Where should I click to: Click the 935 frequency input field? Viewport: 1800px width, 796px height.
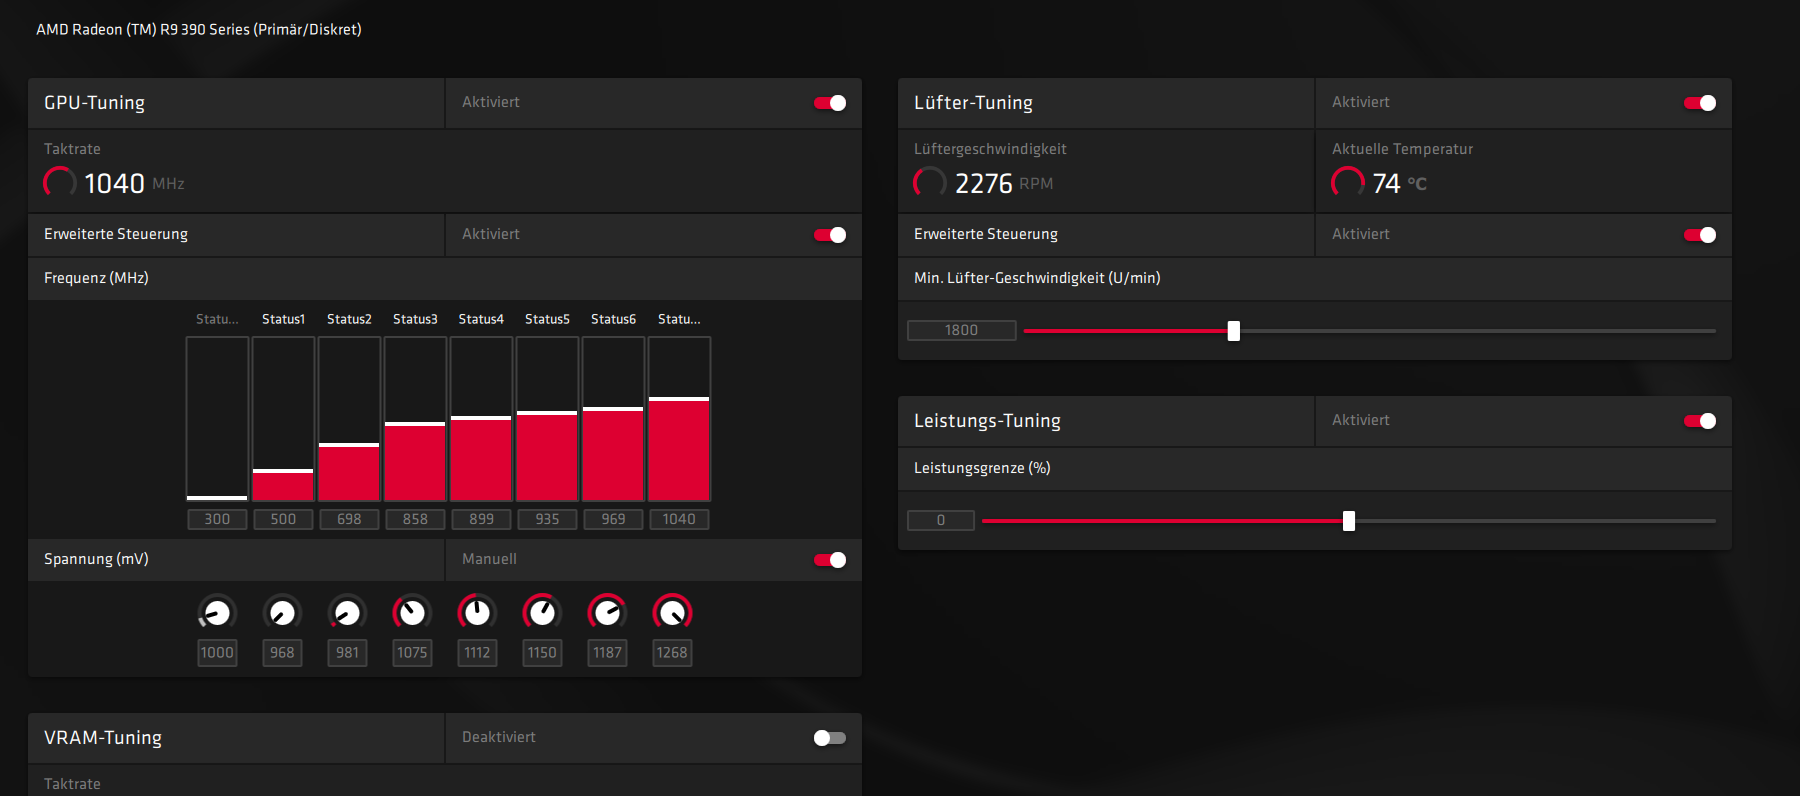(547, 519)
